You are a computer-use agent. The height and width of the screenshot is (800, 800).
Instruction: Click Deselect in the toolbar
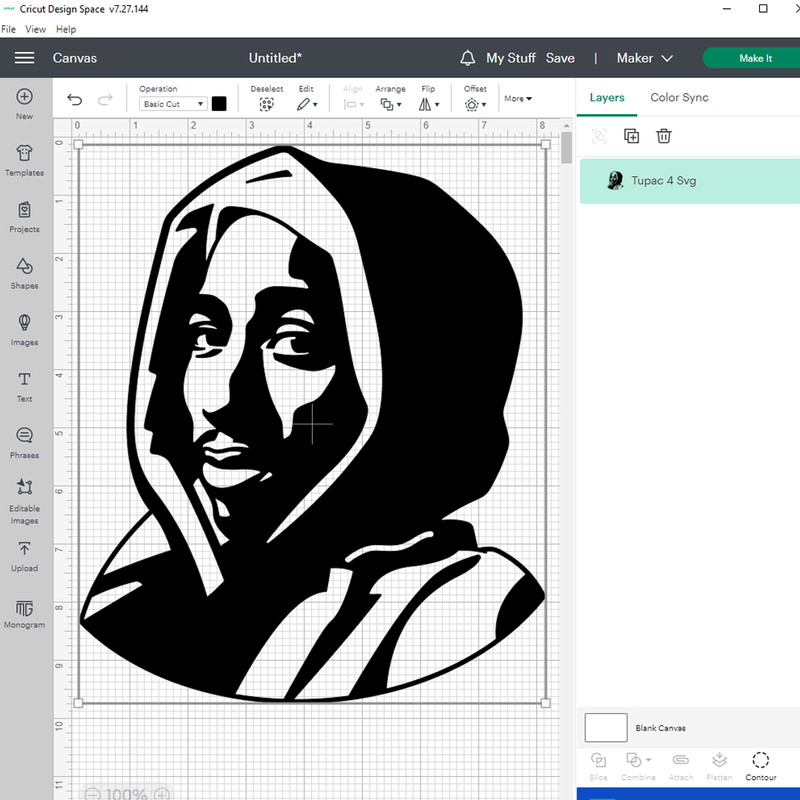point(267,99)
